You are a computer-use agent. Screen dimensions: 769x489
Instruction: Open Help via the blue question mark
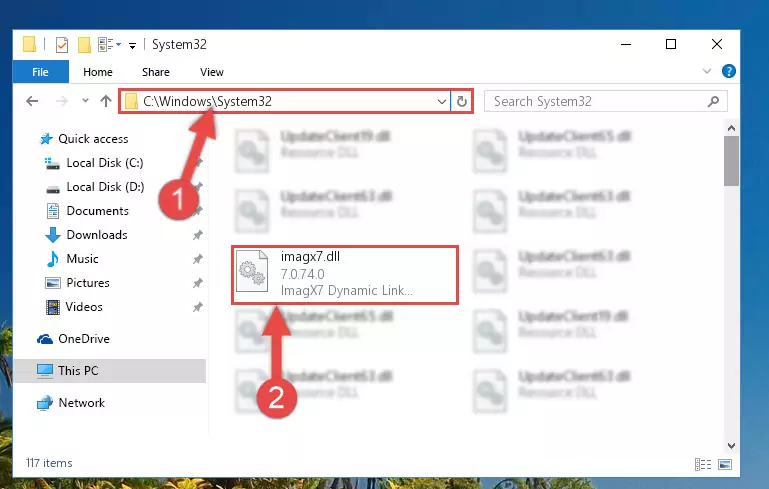click(x=728, y=71)
